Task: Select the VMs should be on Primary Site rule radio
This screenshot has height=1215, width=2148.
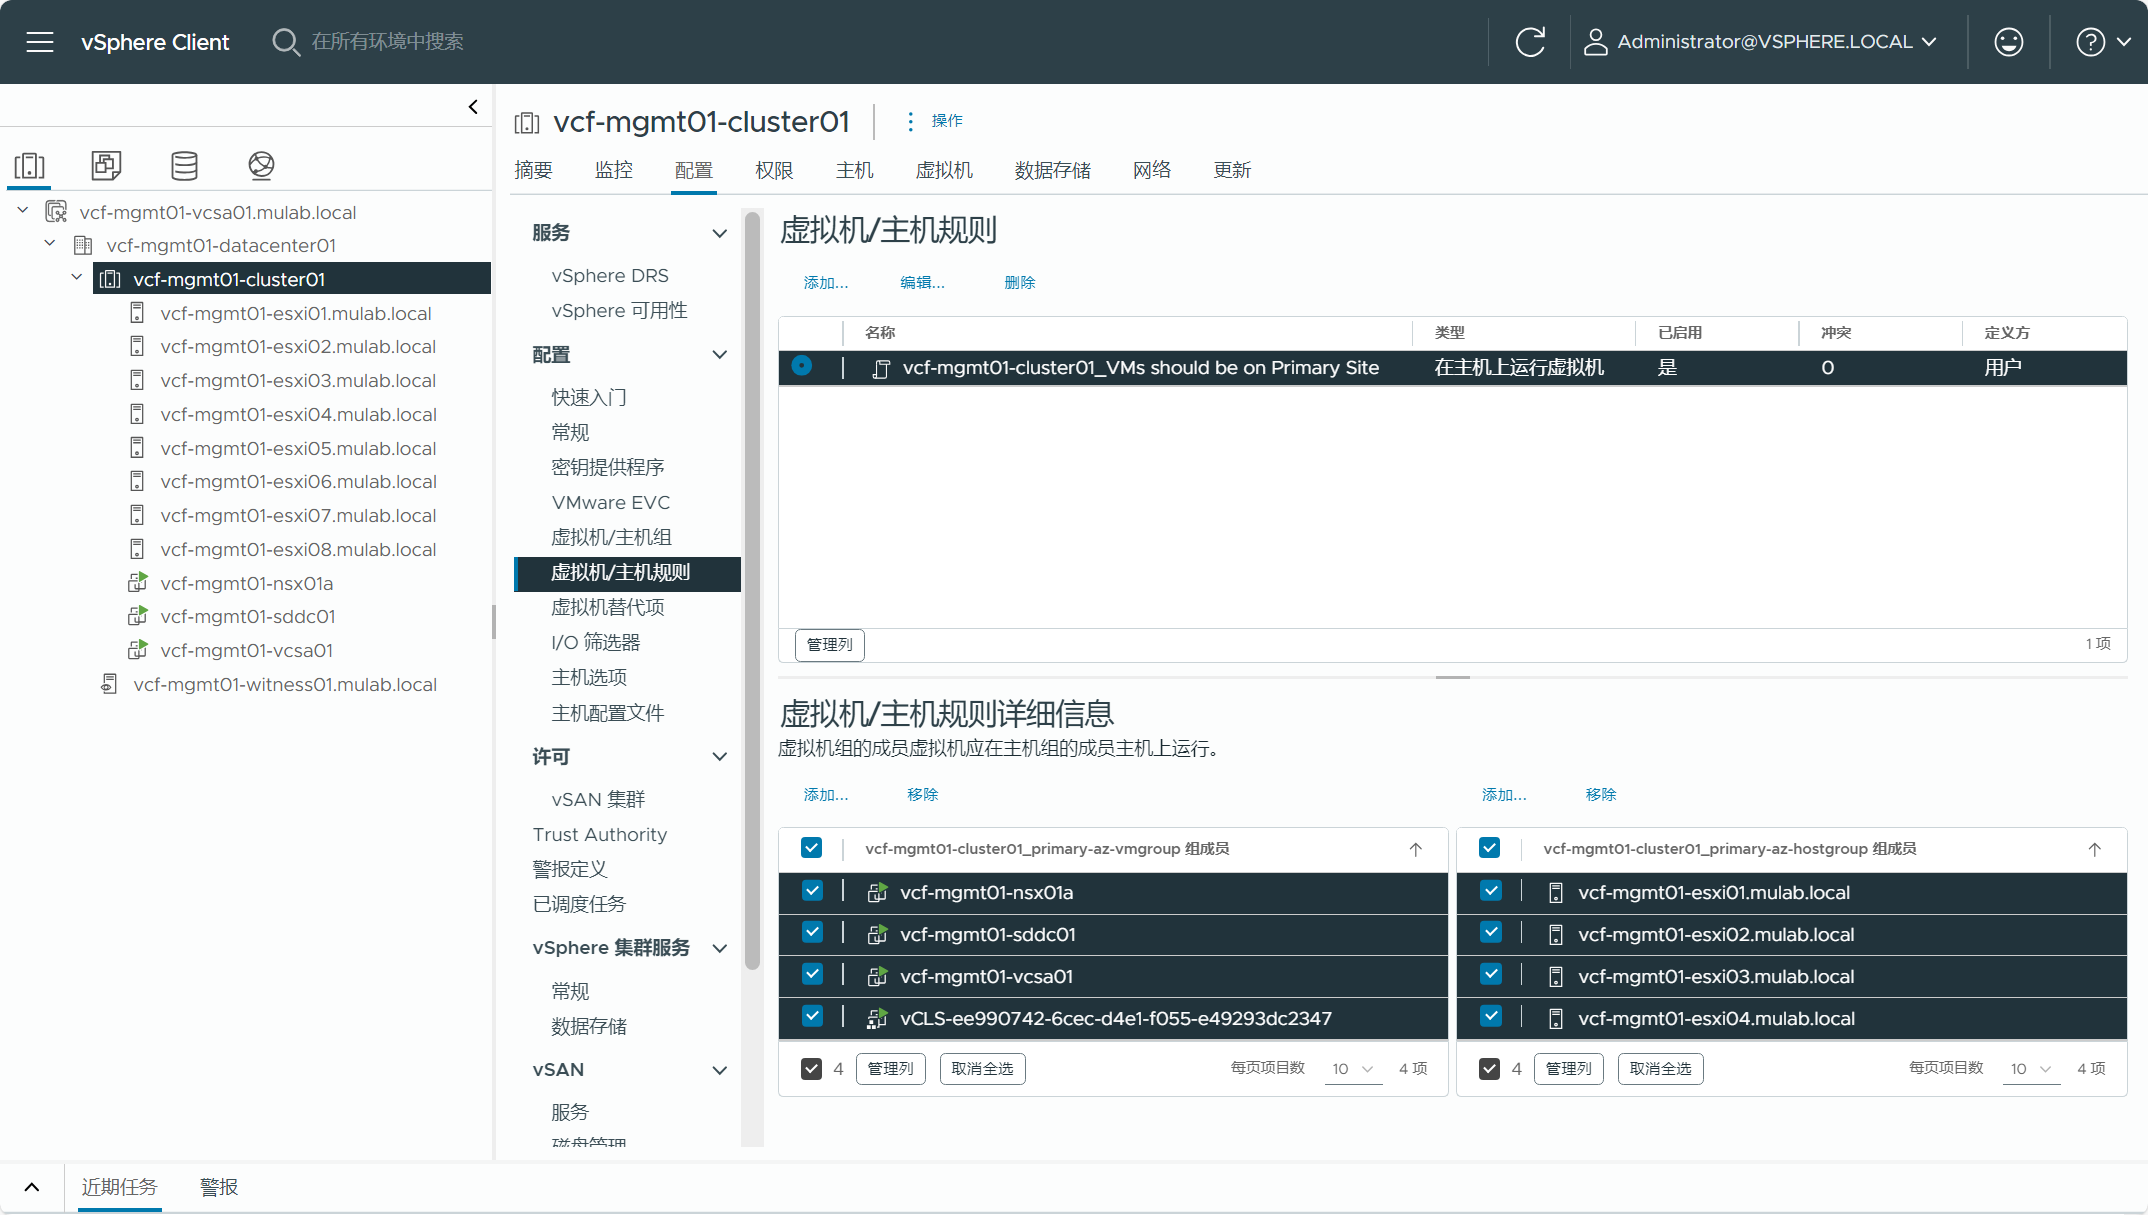Action: point(802,366)
